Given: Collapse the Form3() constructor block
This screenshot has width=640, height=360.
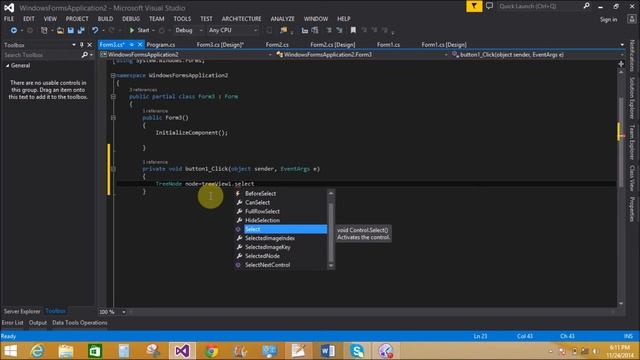Looking at the screenshot, I should 113,118.
